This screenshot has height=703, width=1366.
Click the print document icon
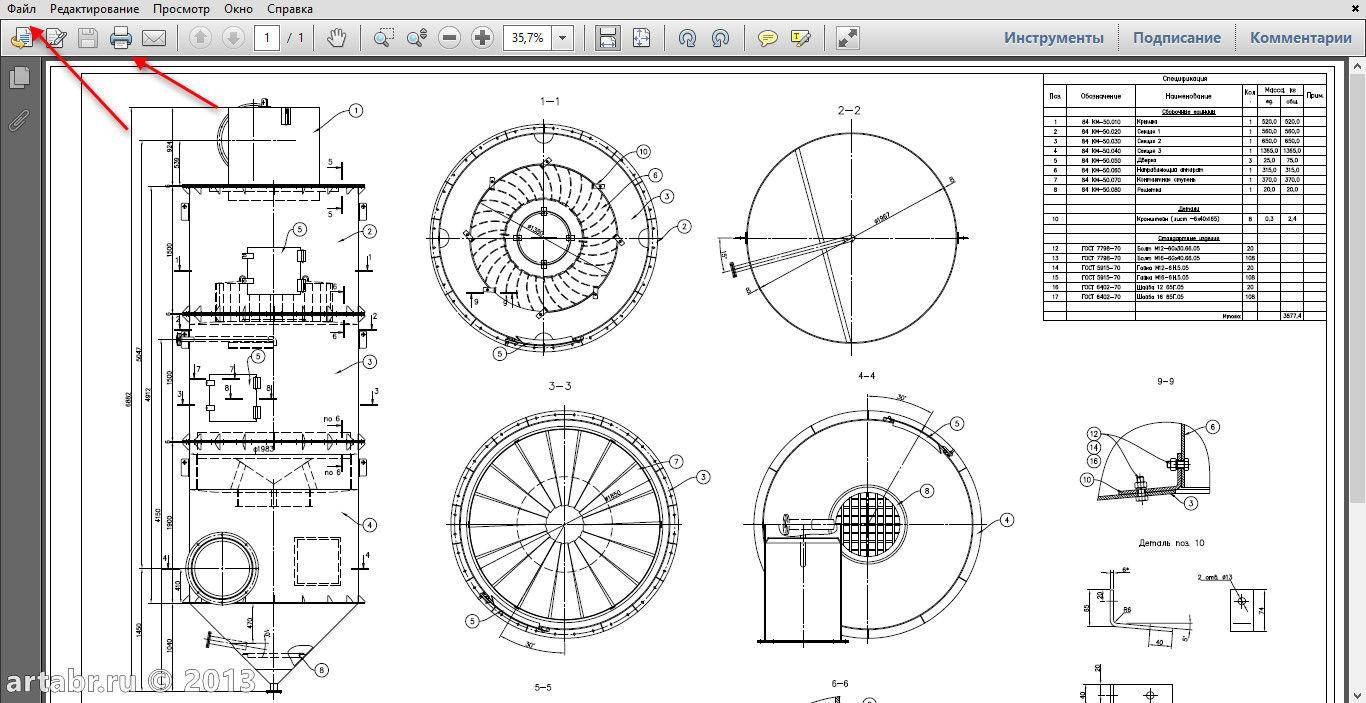pos(121,38)
